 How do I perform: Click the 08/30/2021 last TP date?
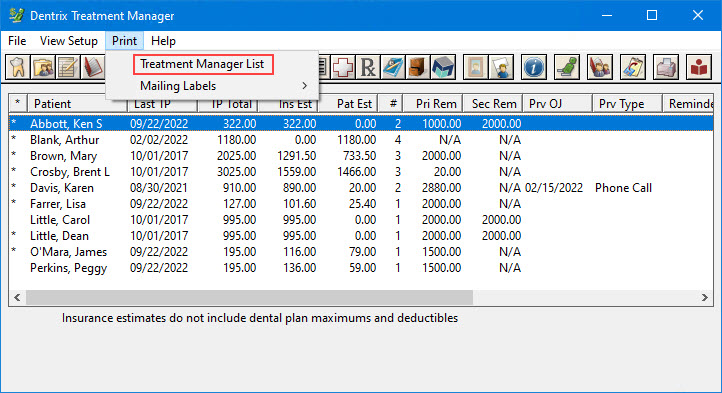159,188
